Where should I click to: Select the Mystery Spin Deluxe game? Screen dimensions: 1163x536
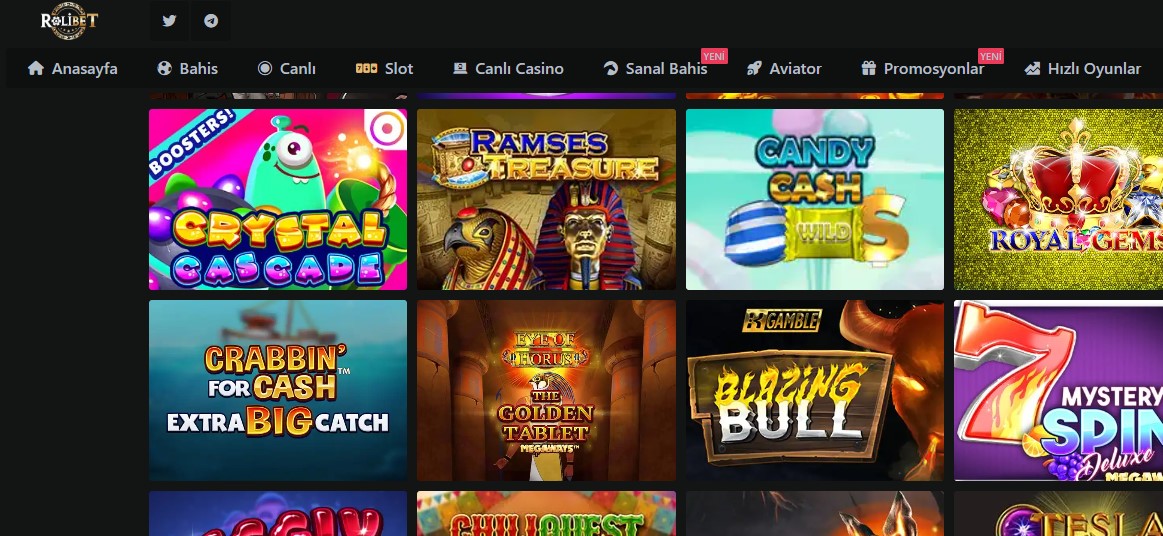point(1058,391)
